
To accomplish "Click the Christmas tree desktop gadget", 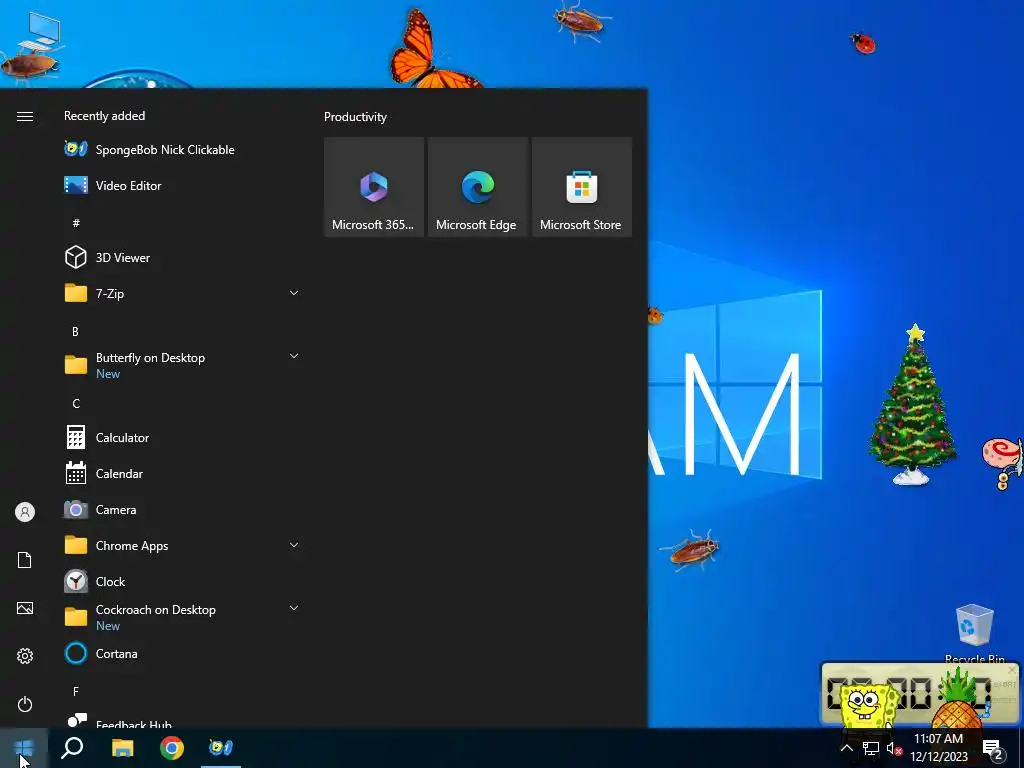I will (x=912, y=405).
